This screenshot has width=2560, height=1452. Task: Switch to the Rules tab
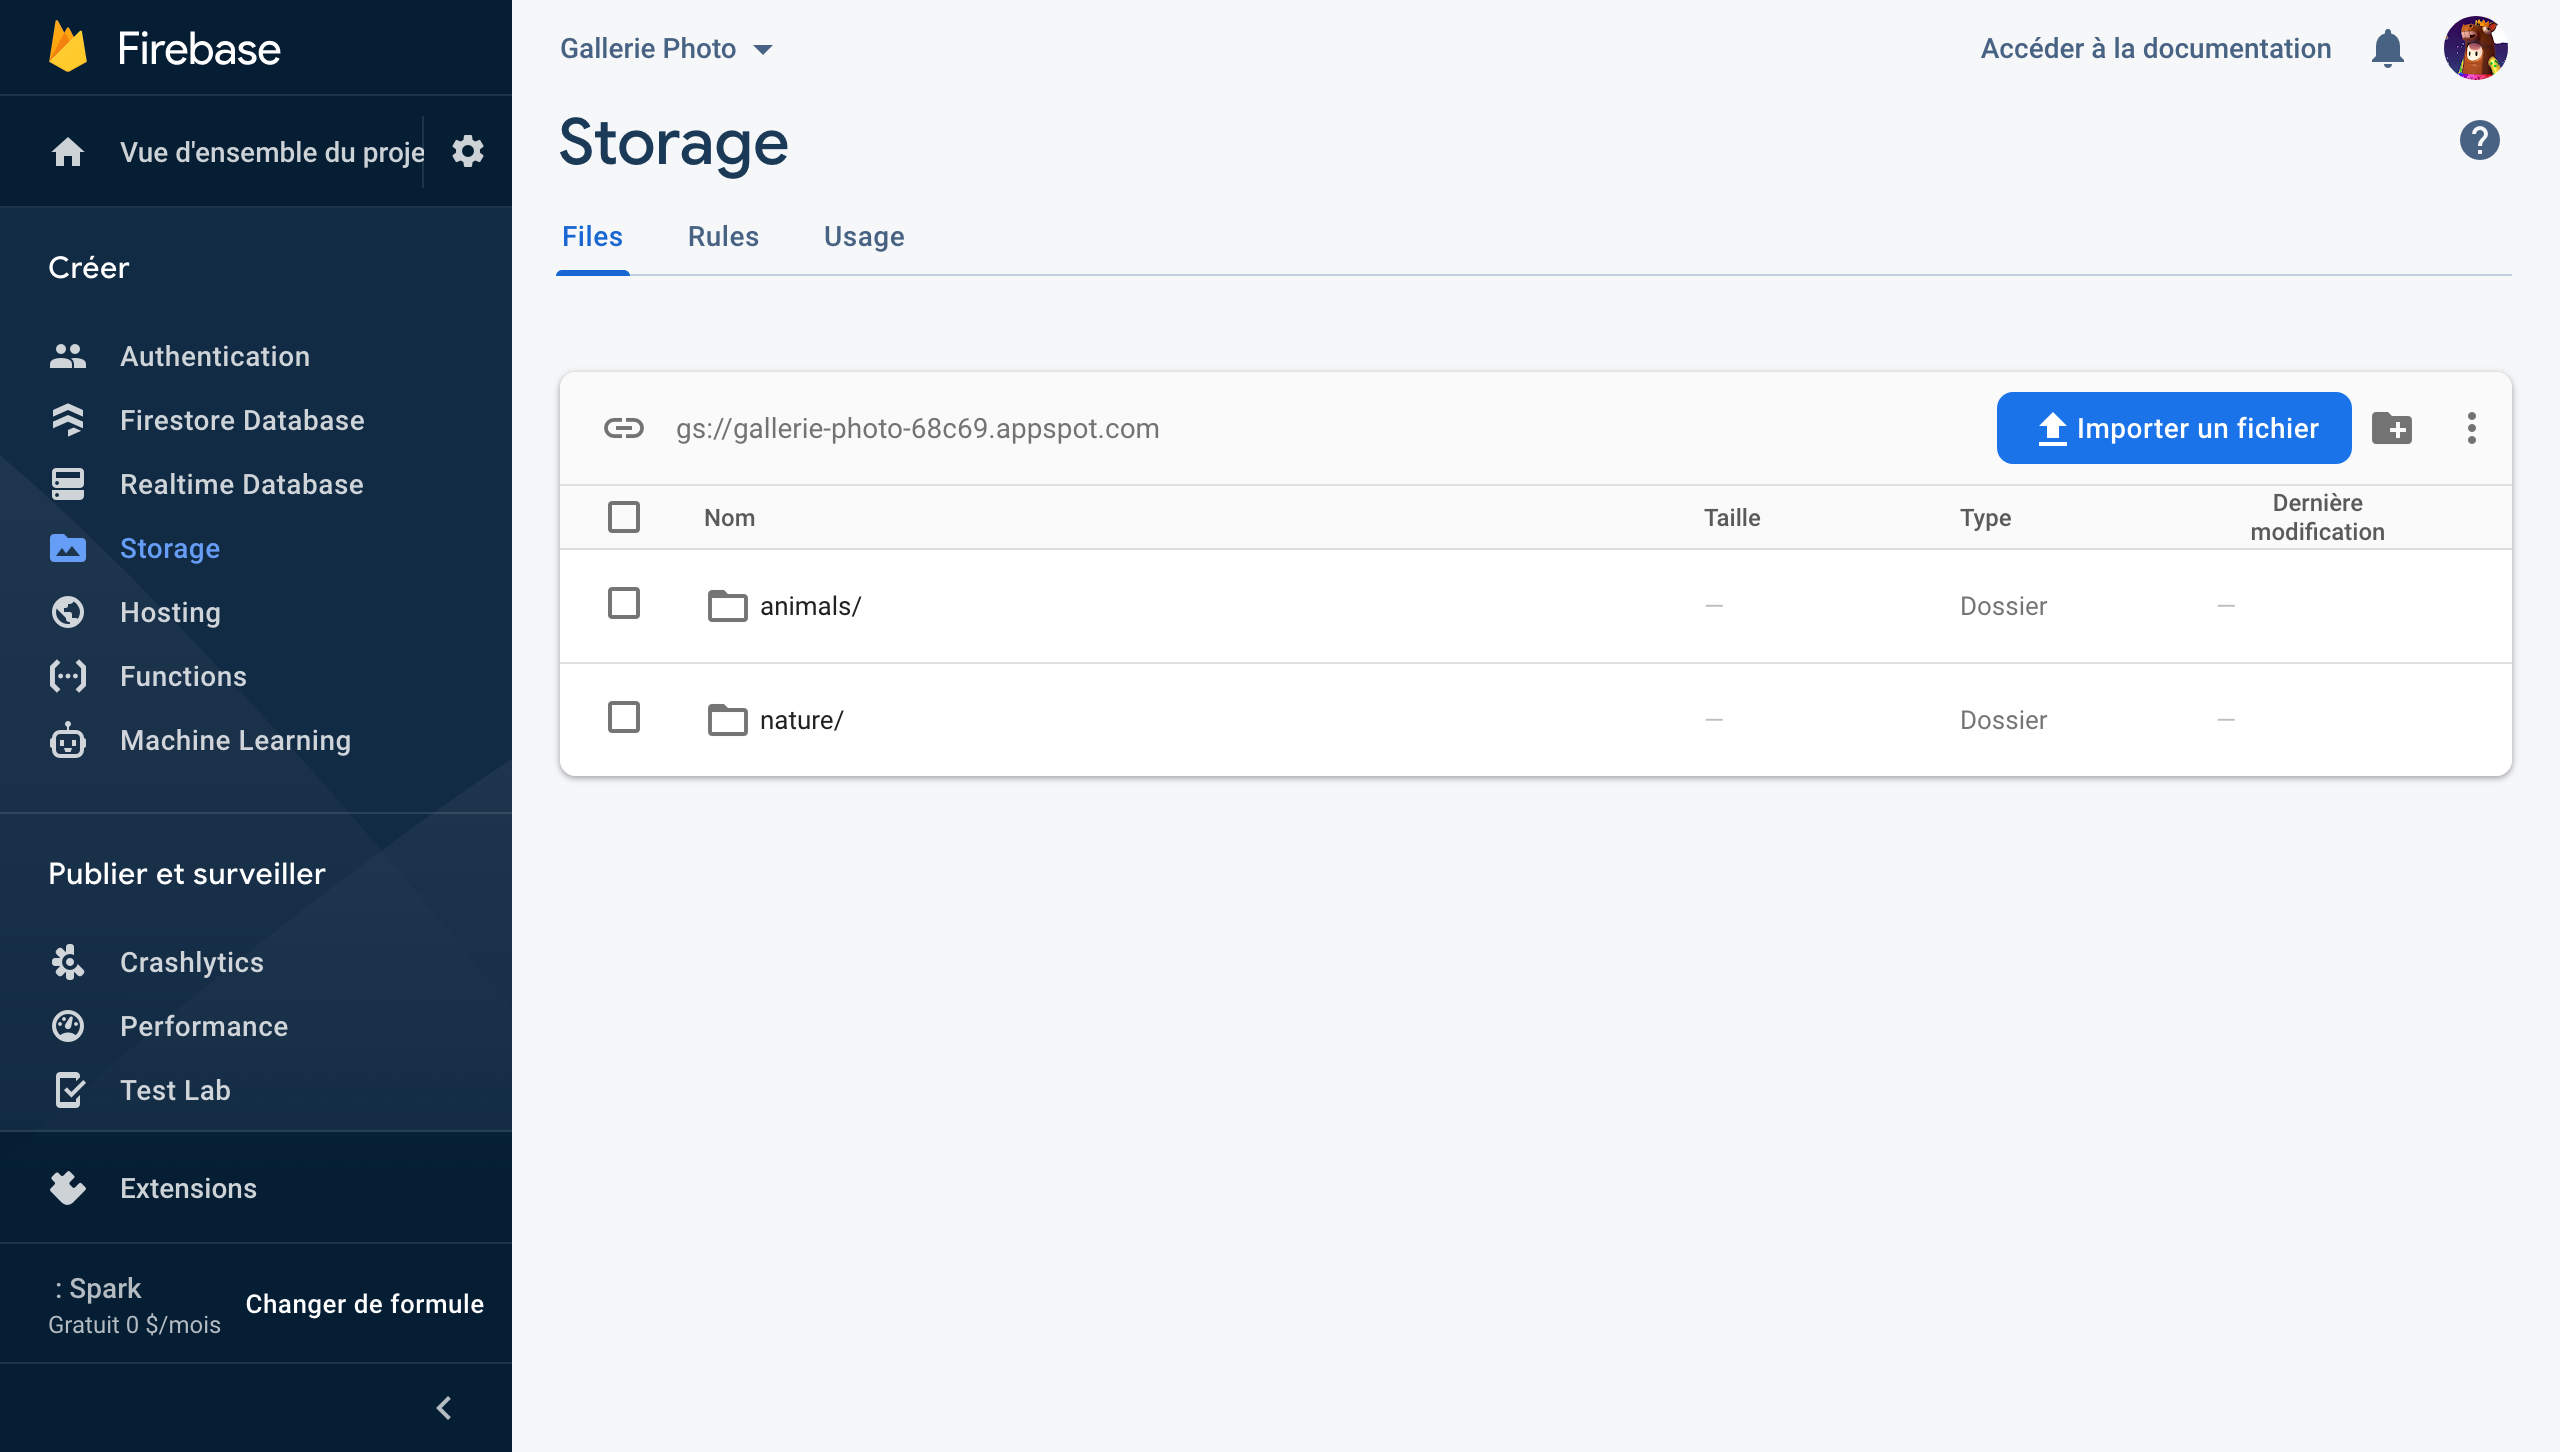tap(723, 236)
